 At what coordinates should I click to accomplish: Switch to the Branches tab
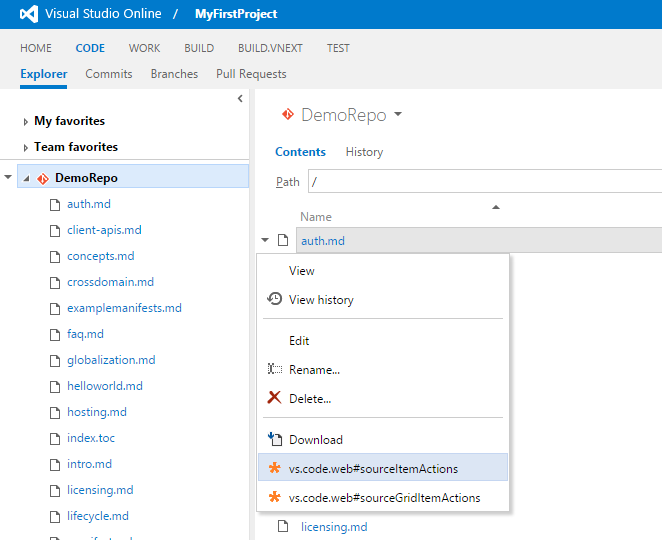tap(174, 74)
